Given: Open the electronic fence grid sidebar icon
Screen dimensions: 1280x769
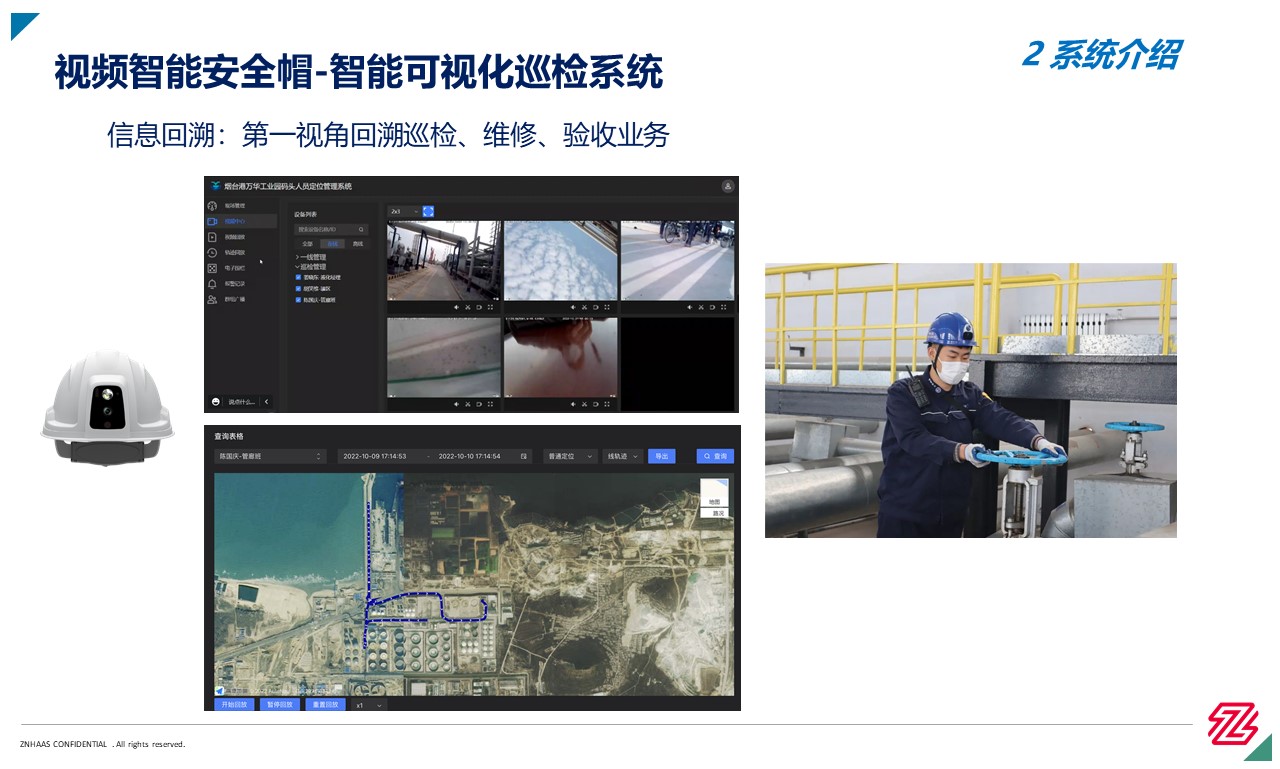Looking at the screenshot, I should tap(212, 268).
